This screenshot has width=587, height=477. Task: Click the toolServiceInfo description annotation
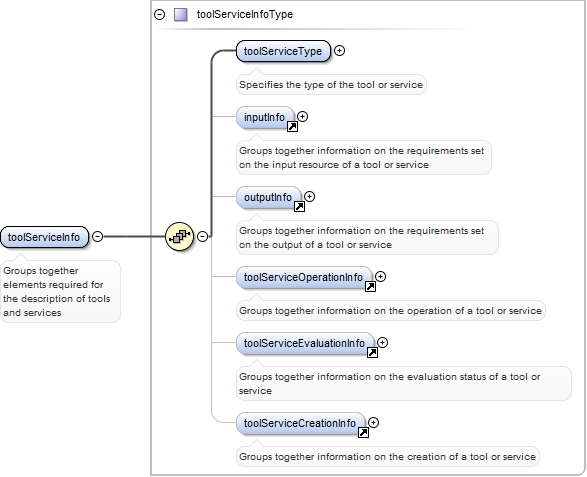point(60,291)
